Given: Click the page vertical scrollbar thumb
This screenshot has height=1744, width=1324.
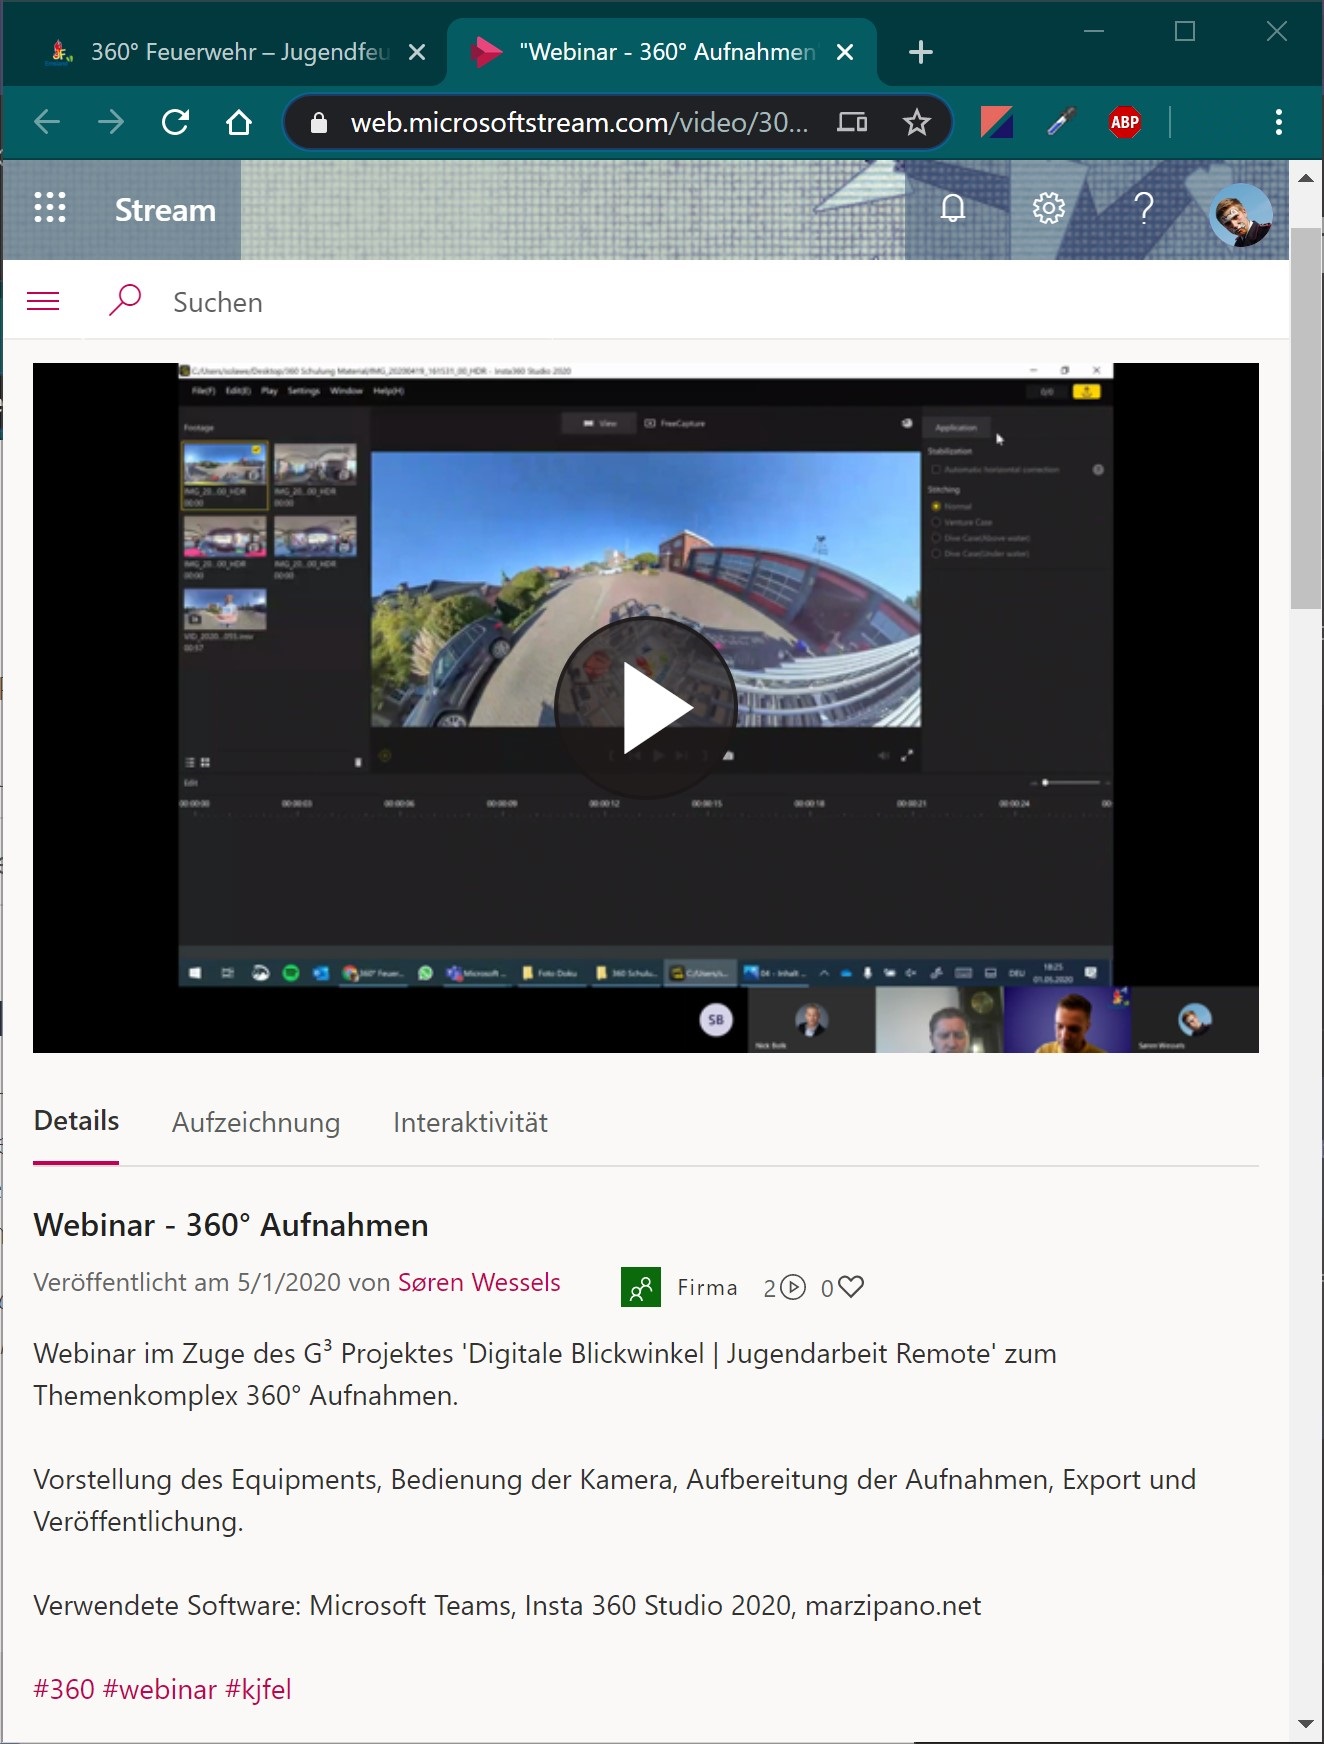Looking at the screenshot, I should pos(1306,418).
